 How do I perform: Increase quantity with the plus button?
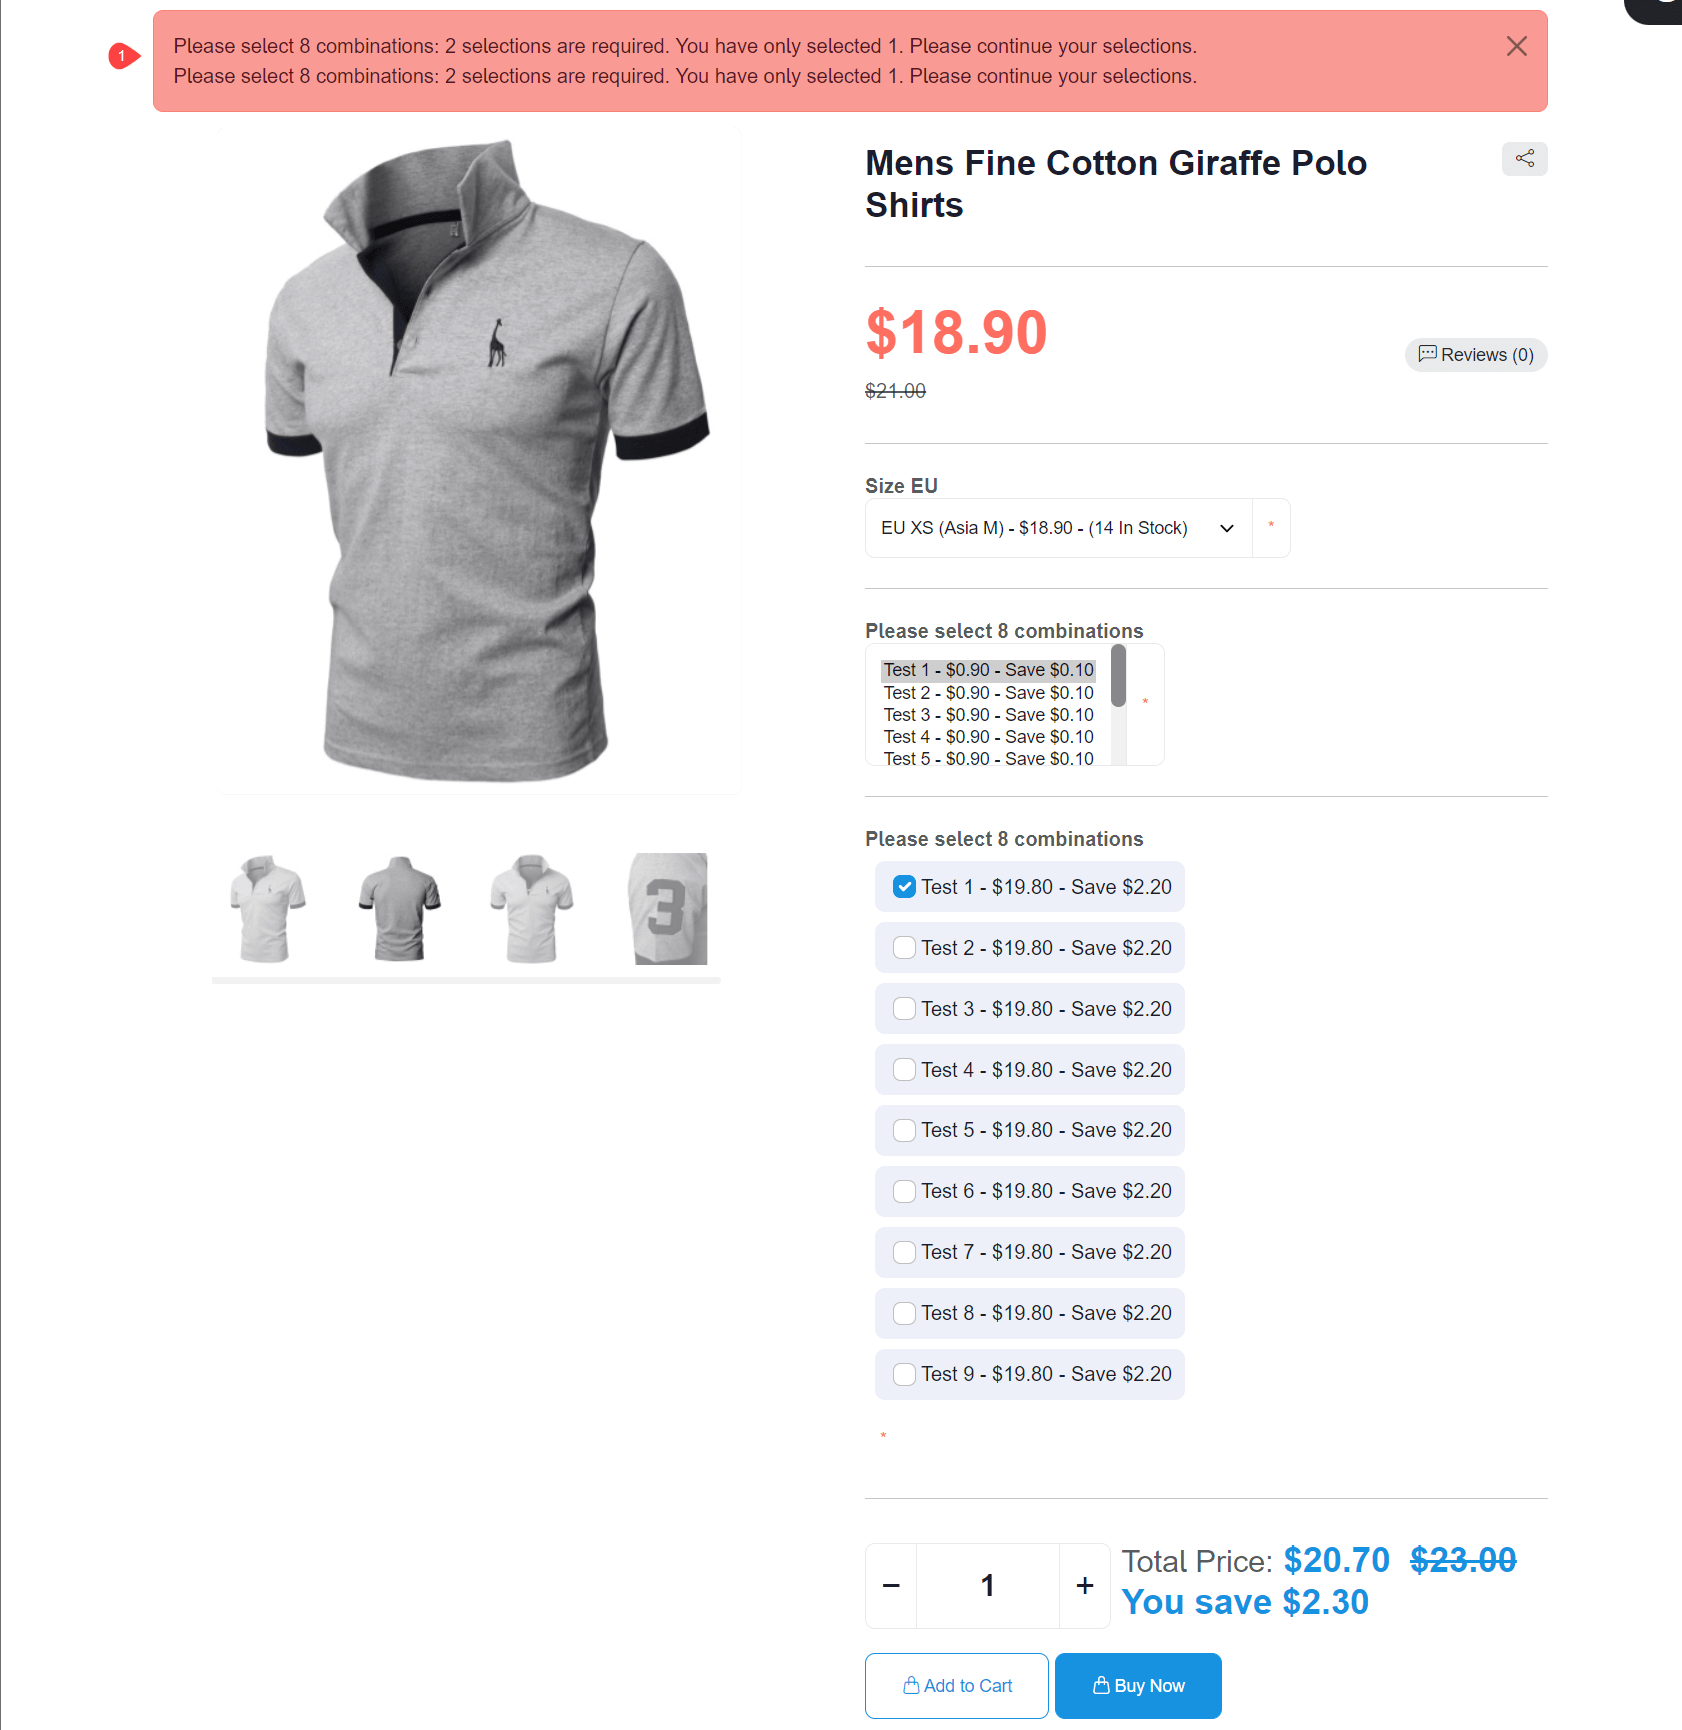[1085, 1585]
